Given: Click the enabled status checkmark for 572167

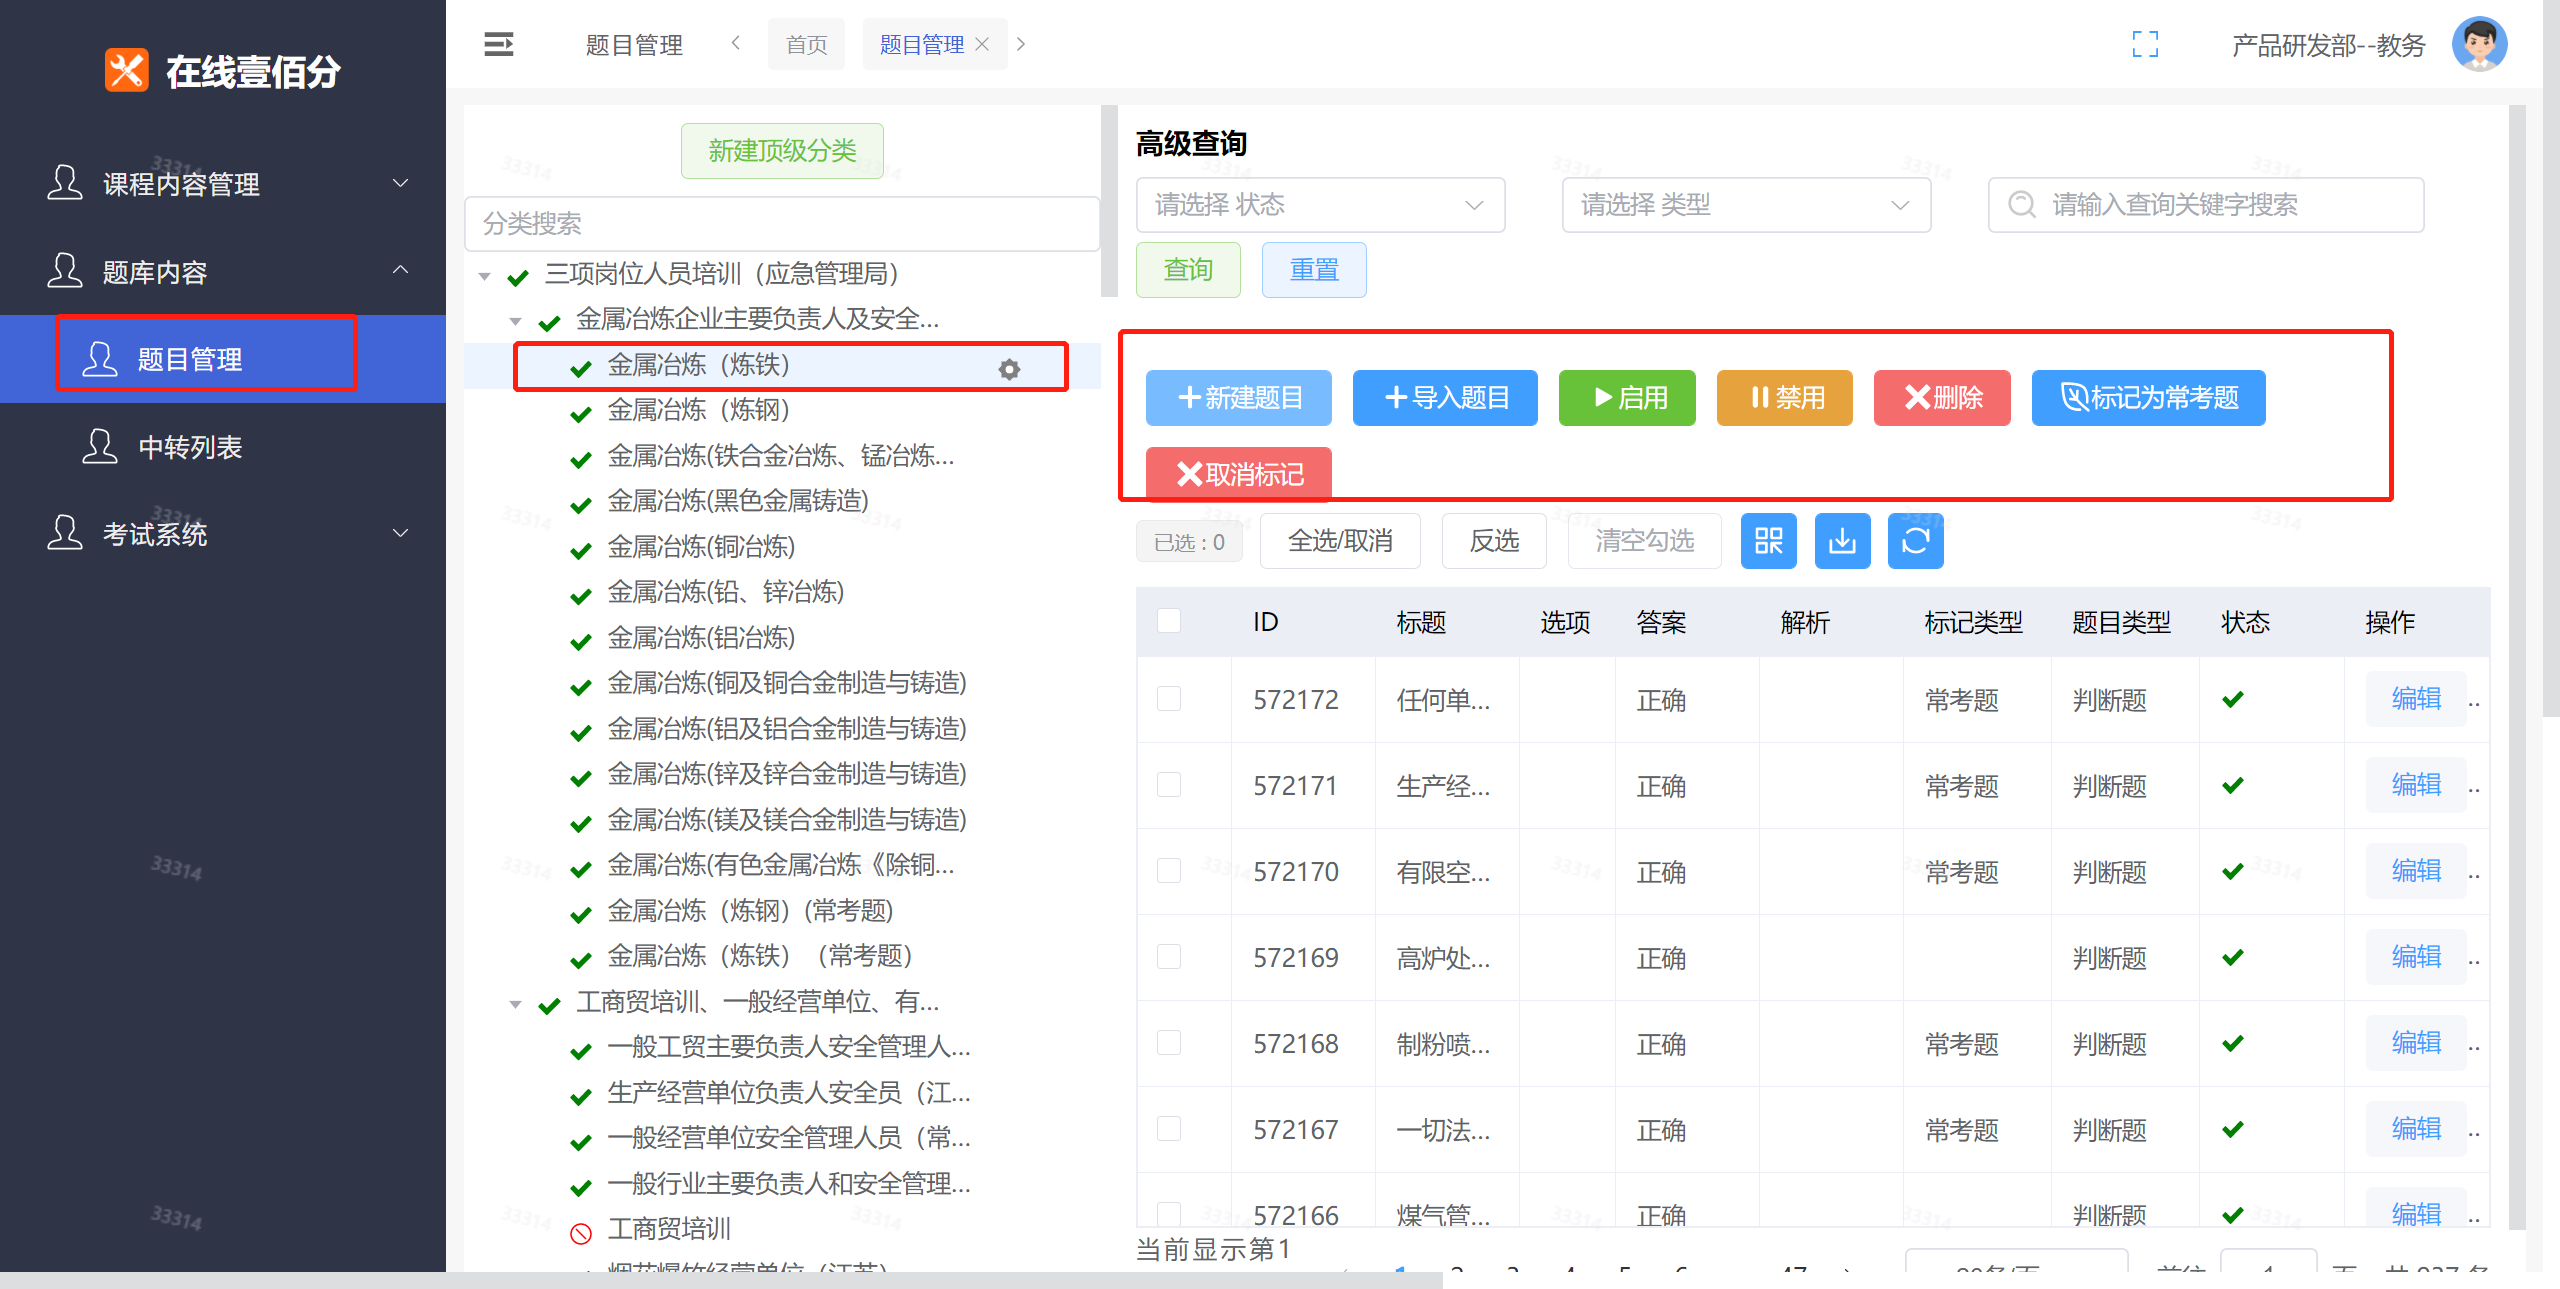Looking at the screenshot, I should pyautogui.click(x=2232, y=1129).
